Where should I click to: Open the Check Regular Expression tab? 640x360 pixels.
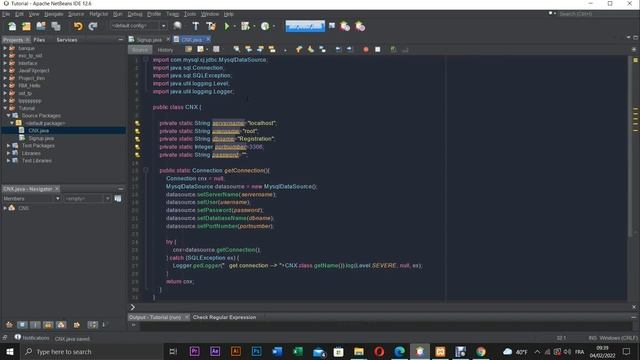click(x=224, y=317)
